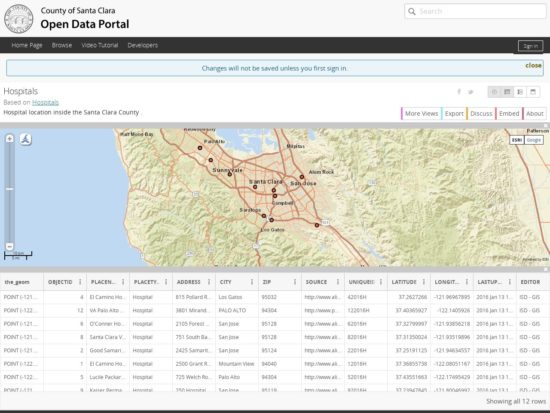Click the 37.2627266 latitude cell
This screenshot has height=413, width=550.
[409, 297]
